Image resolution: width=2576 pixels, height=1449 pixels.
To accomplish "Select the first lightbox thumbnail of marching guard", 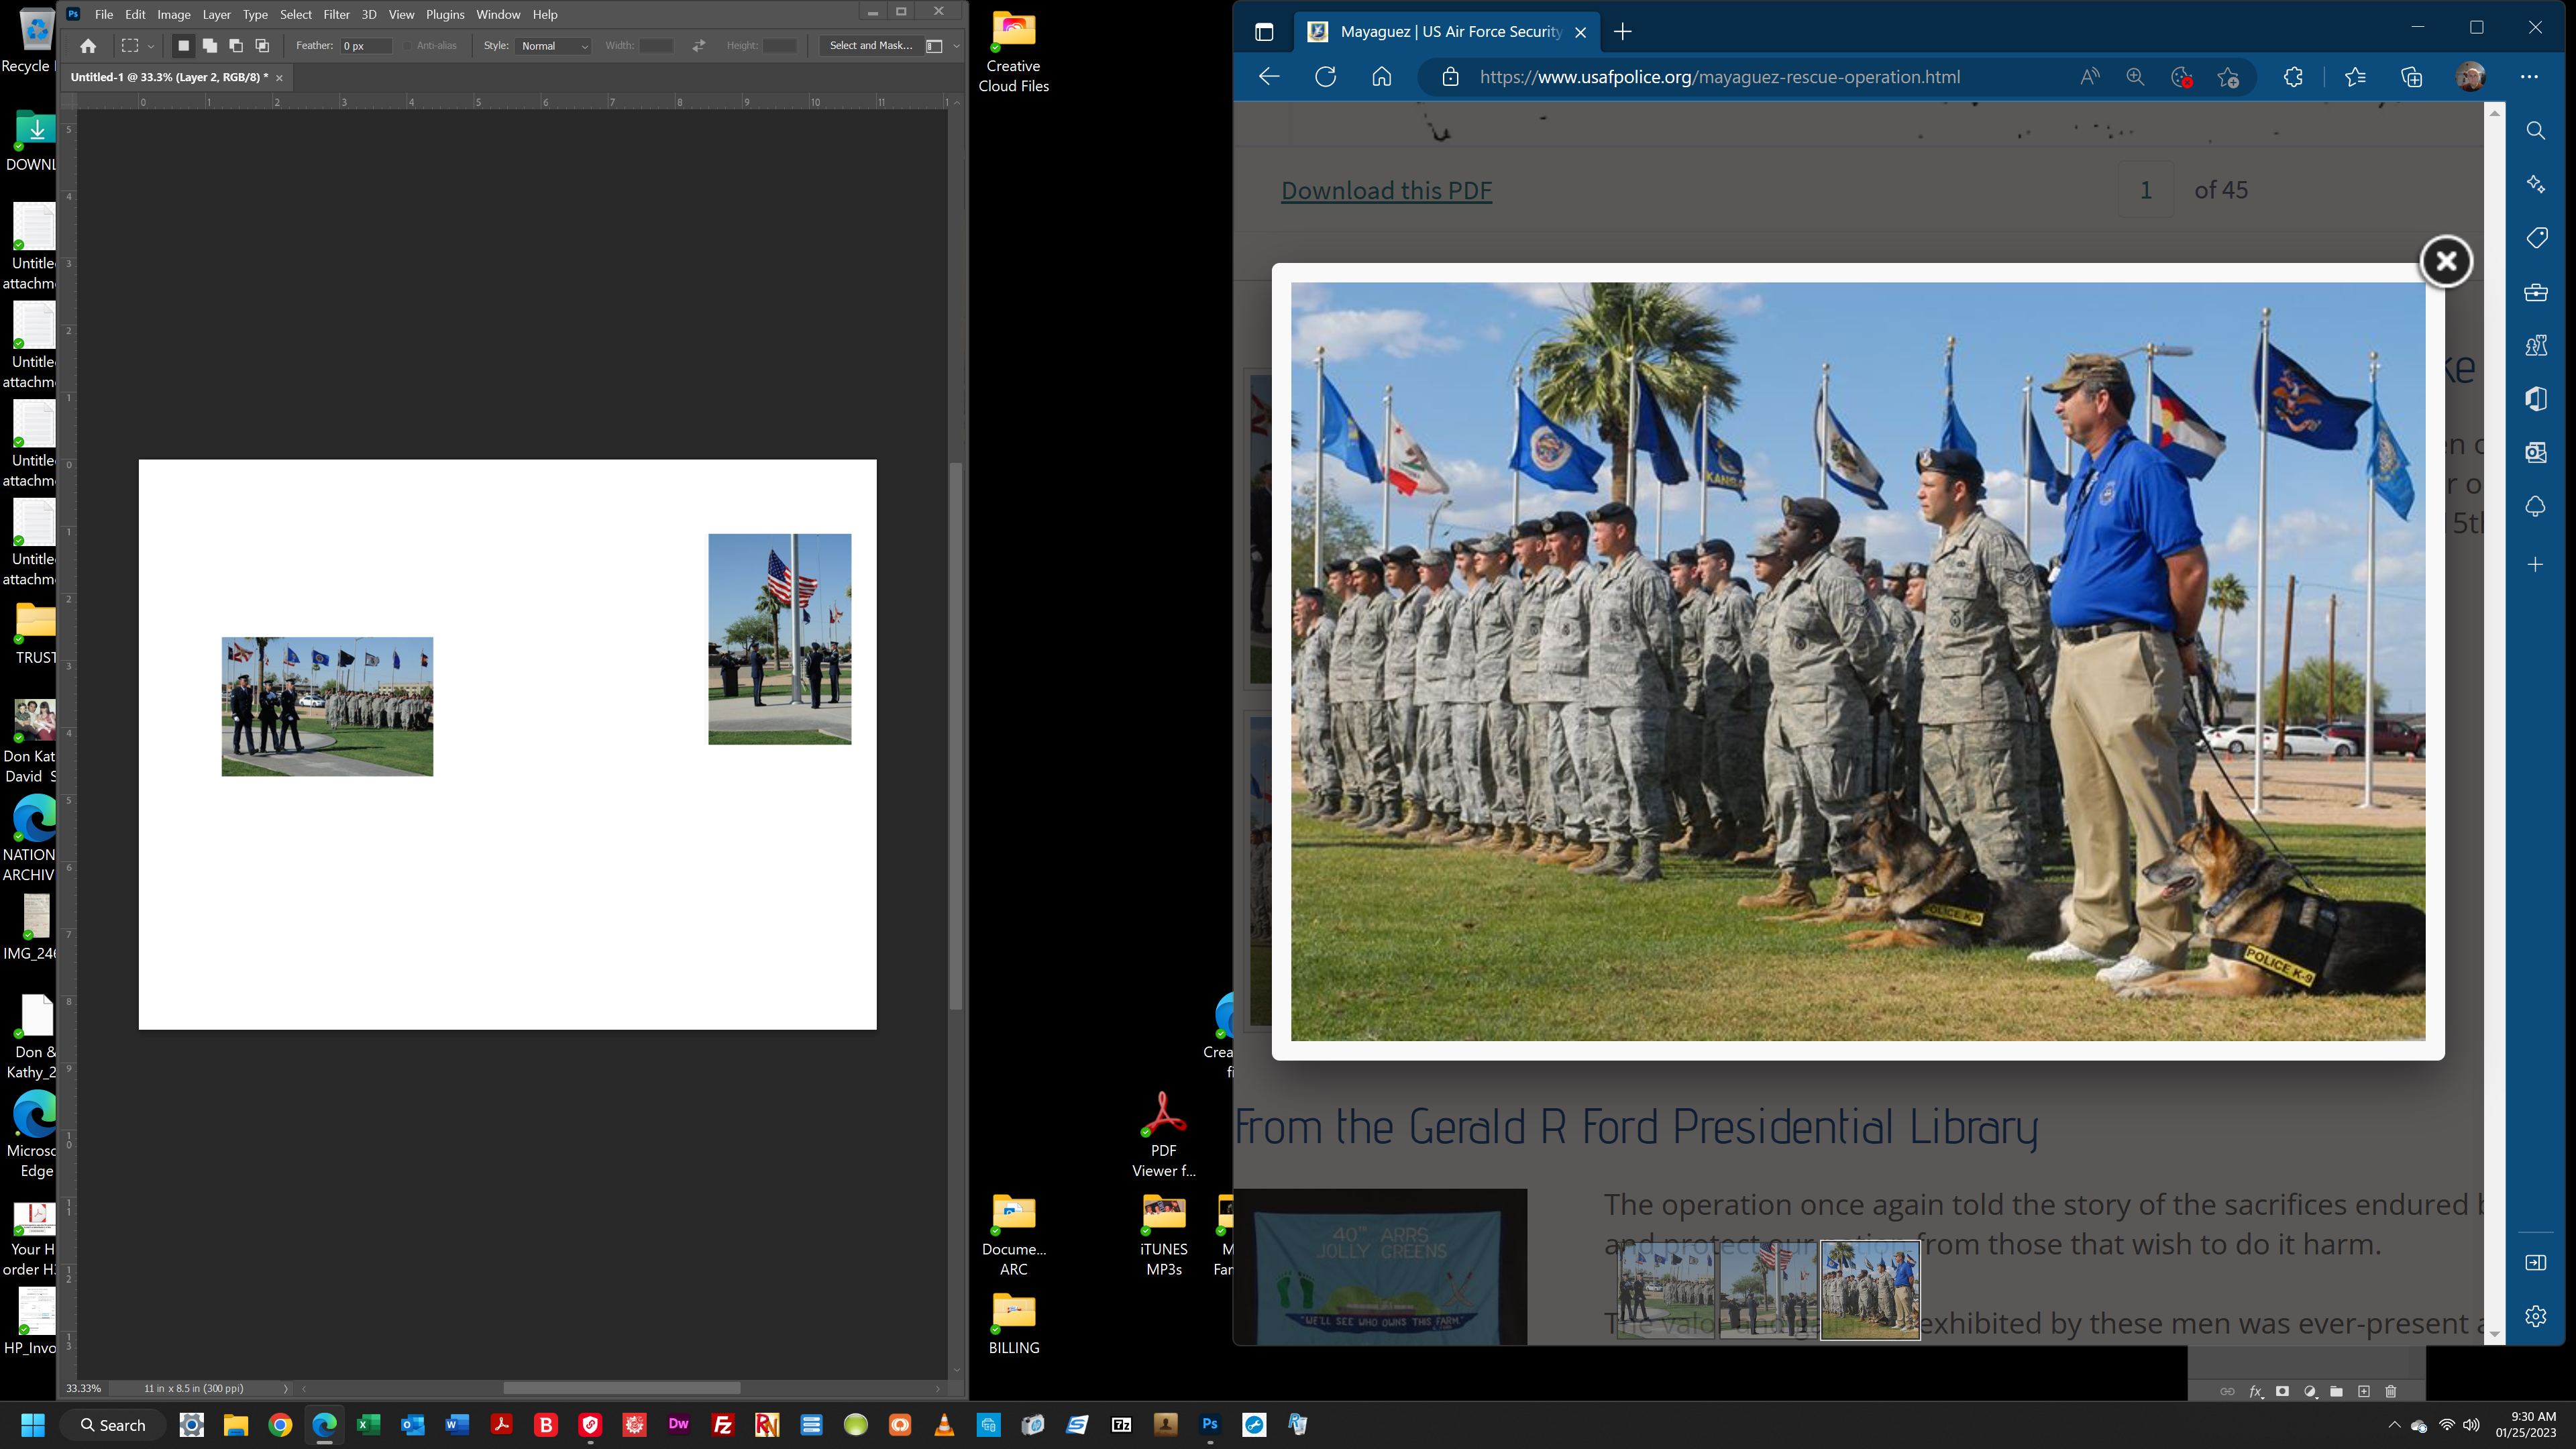I will [1666, 1290].
